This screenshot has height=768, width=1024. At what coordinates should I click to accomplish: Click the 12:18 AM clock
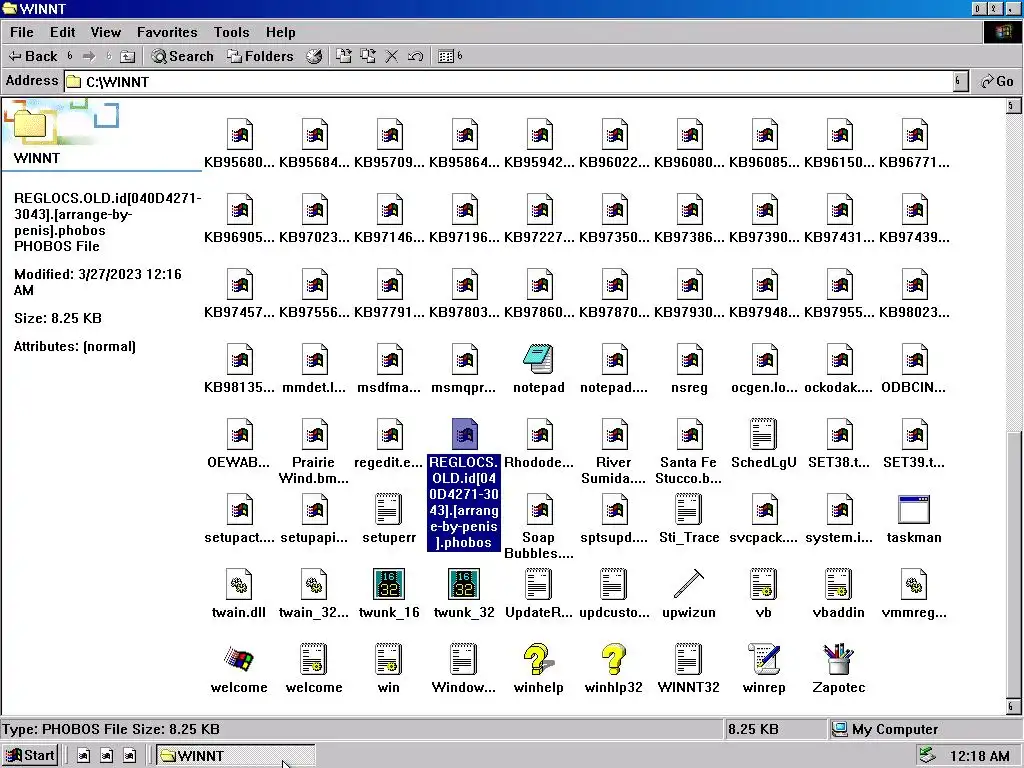pos(979,756)
